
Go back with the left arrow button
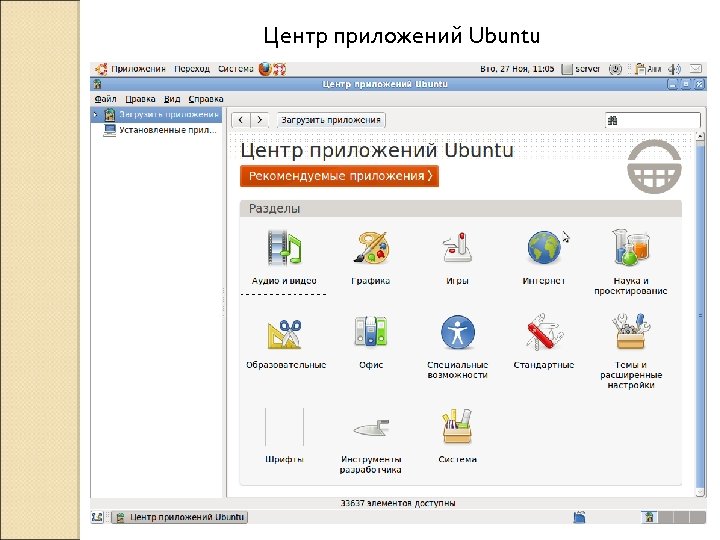pos(241,120)
